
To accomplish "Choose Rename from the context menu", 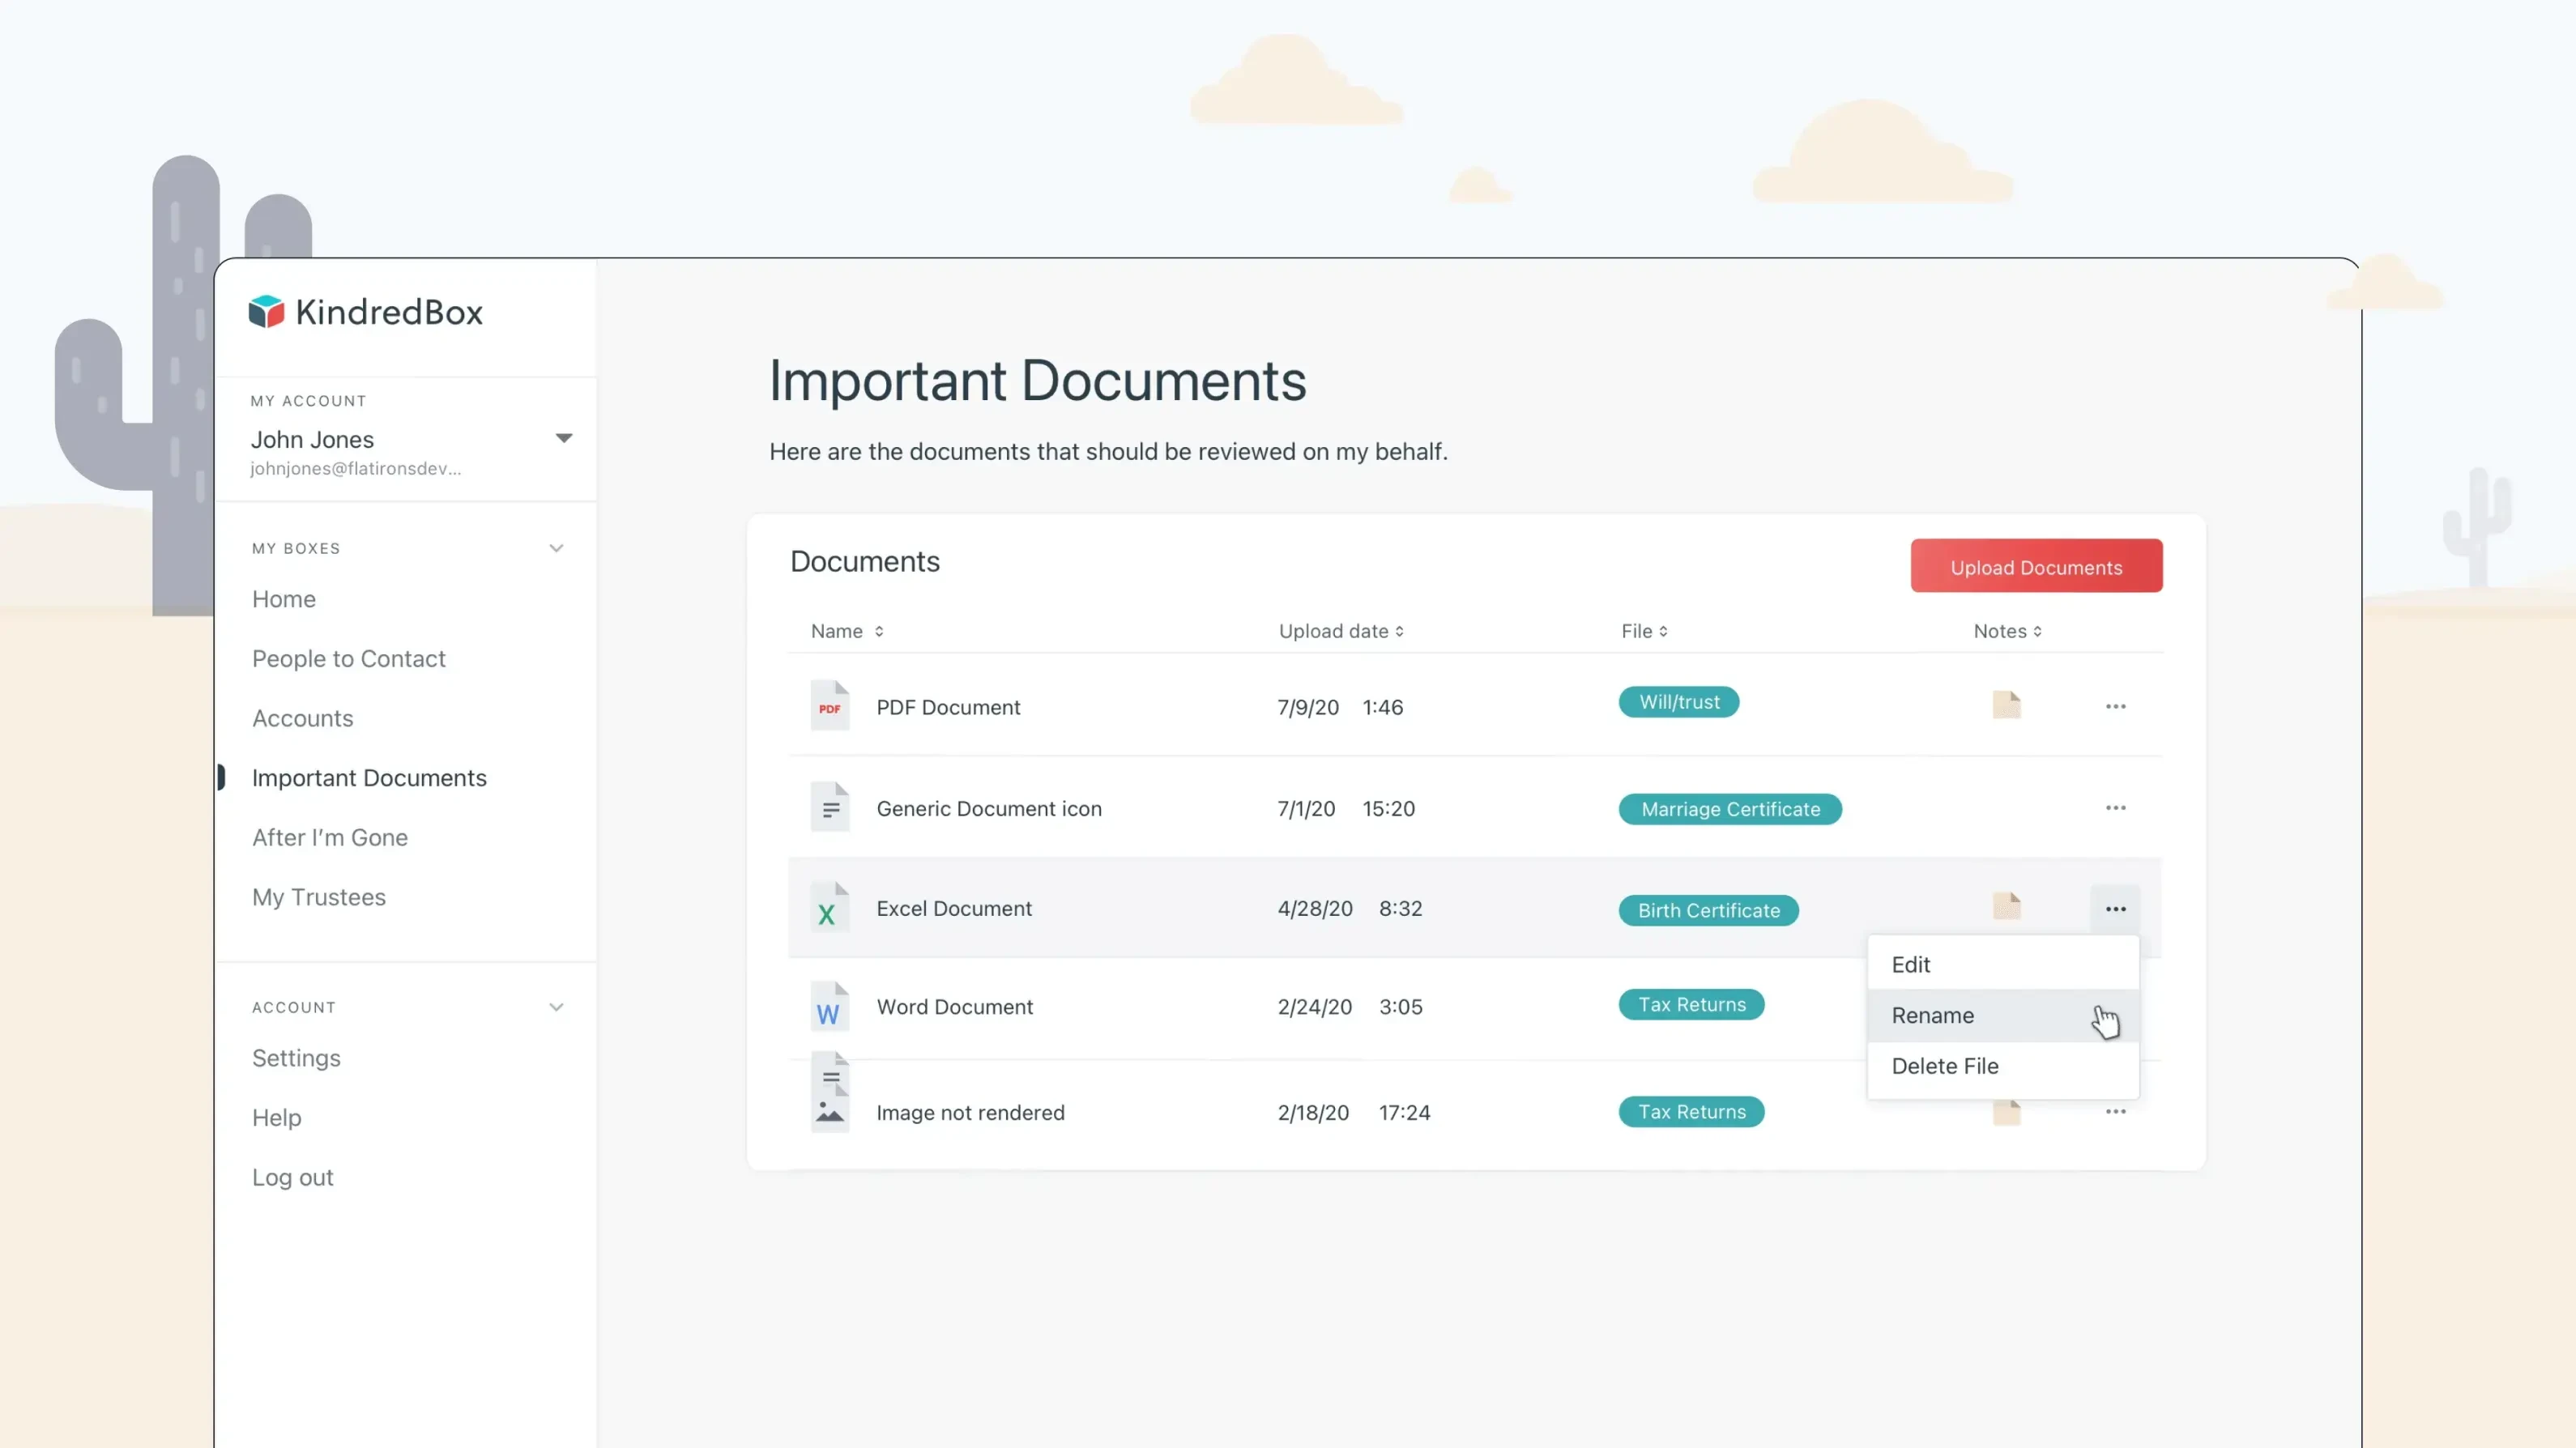I will pyautogui.click(x=1932, y=1015).
